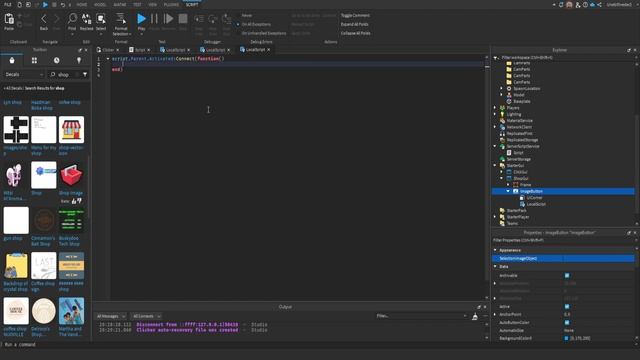The image size is (640, 360).
Task: Switch to the Script editor tab
Action: click(140, 50)
